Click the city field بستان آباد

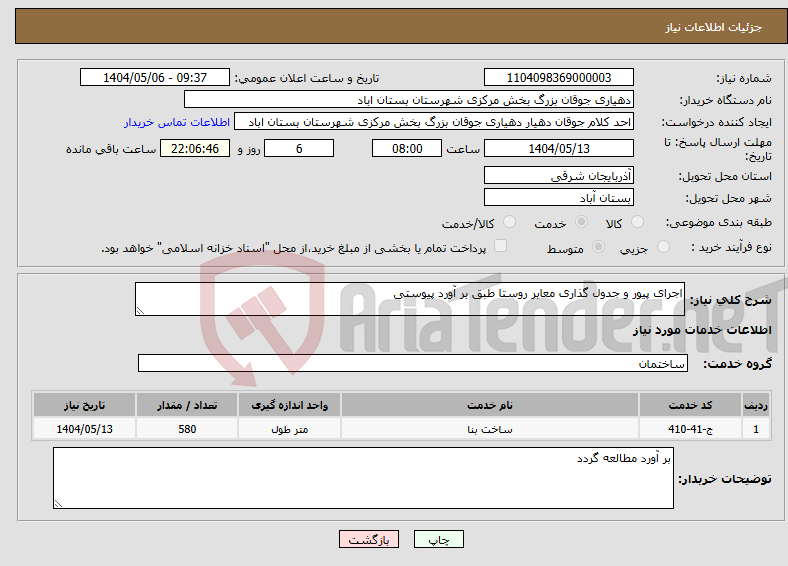coord(559,197)
